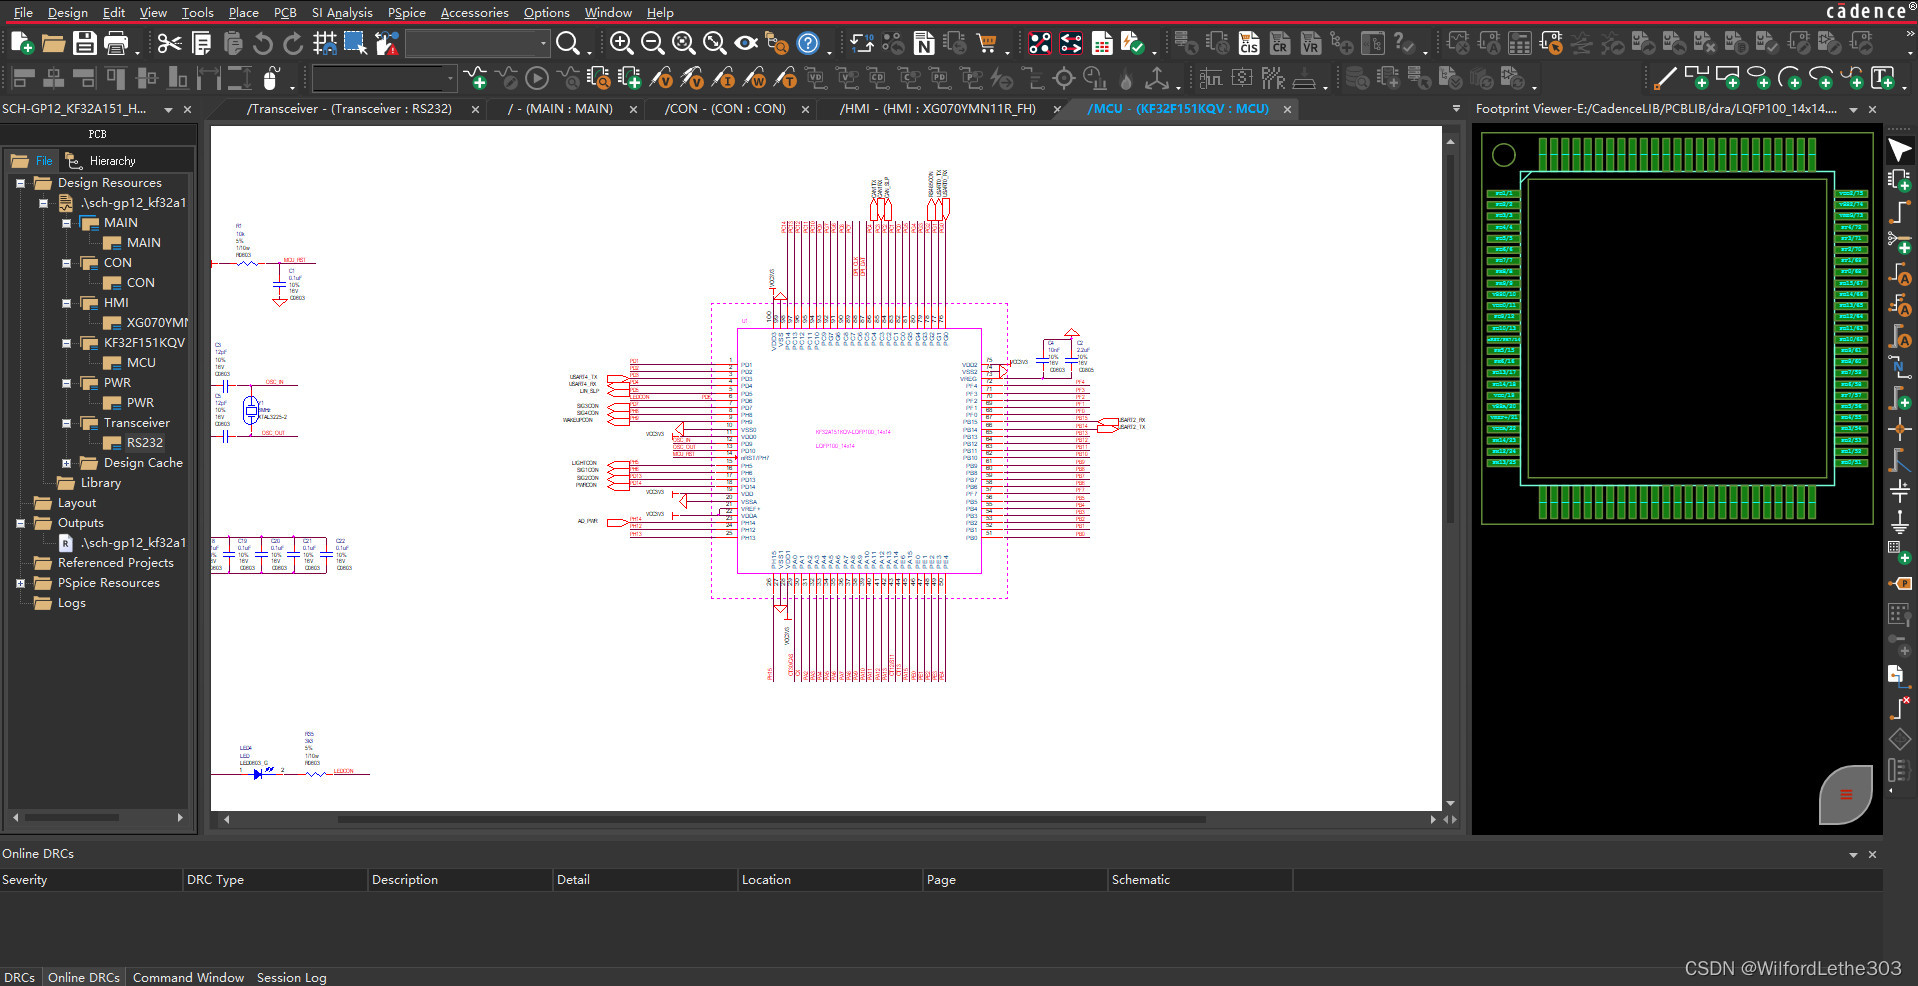Click the voltage probe marker icon
Screen dimensions: 1918x986
[661, 78]
